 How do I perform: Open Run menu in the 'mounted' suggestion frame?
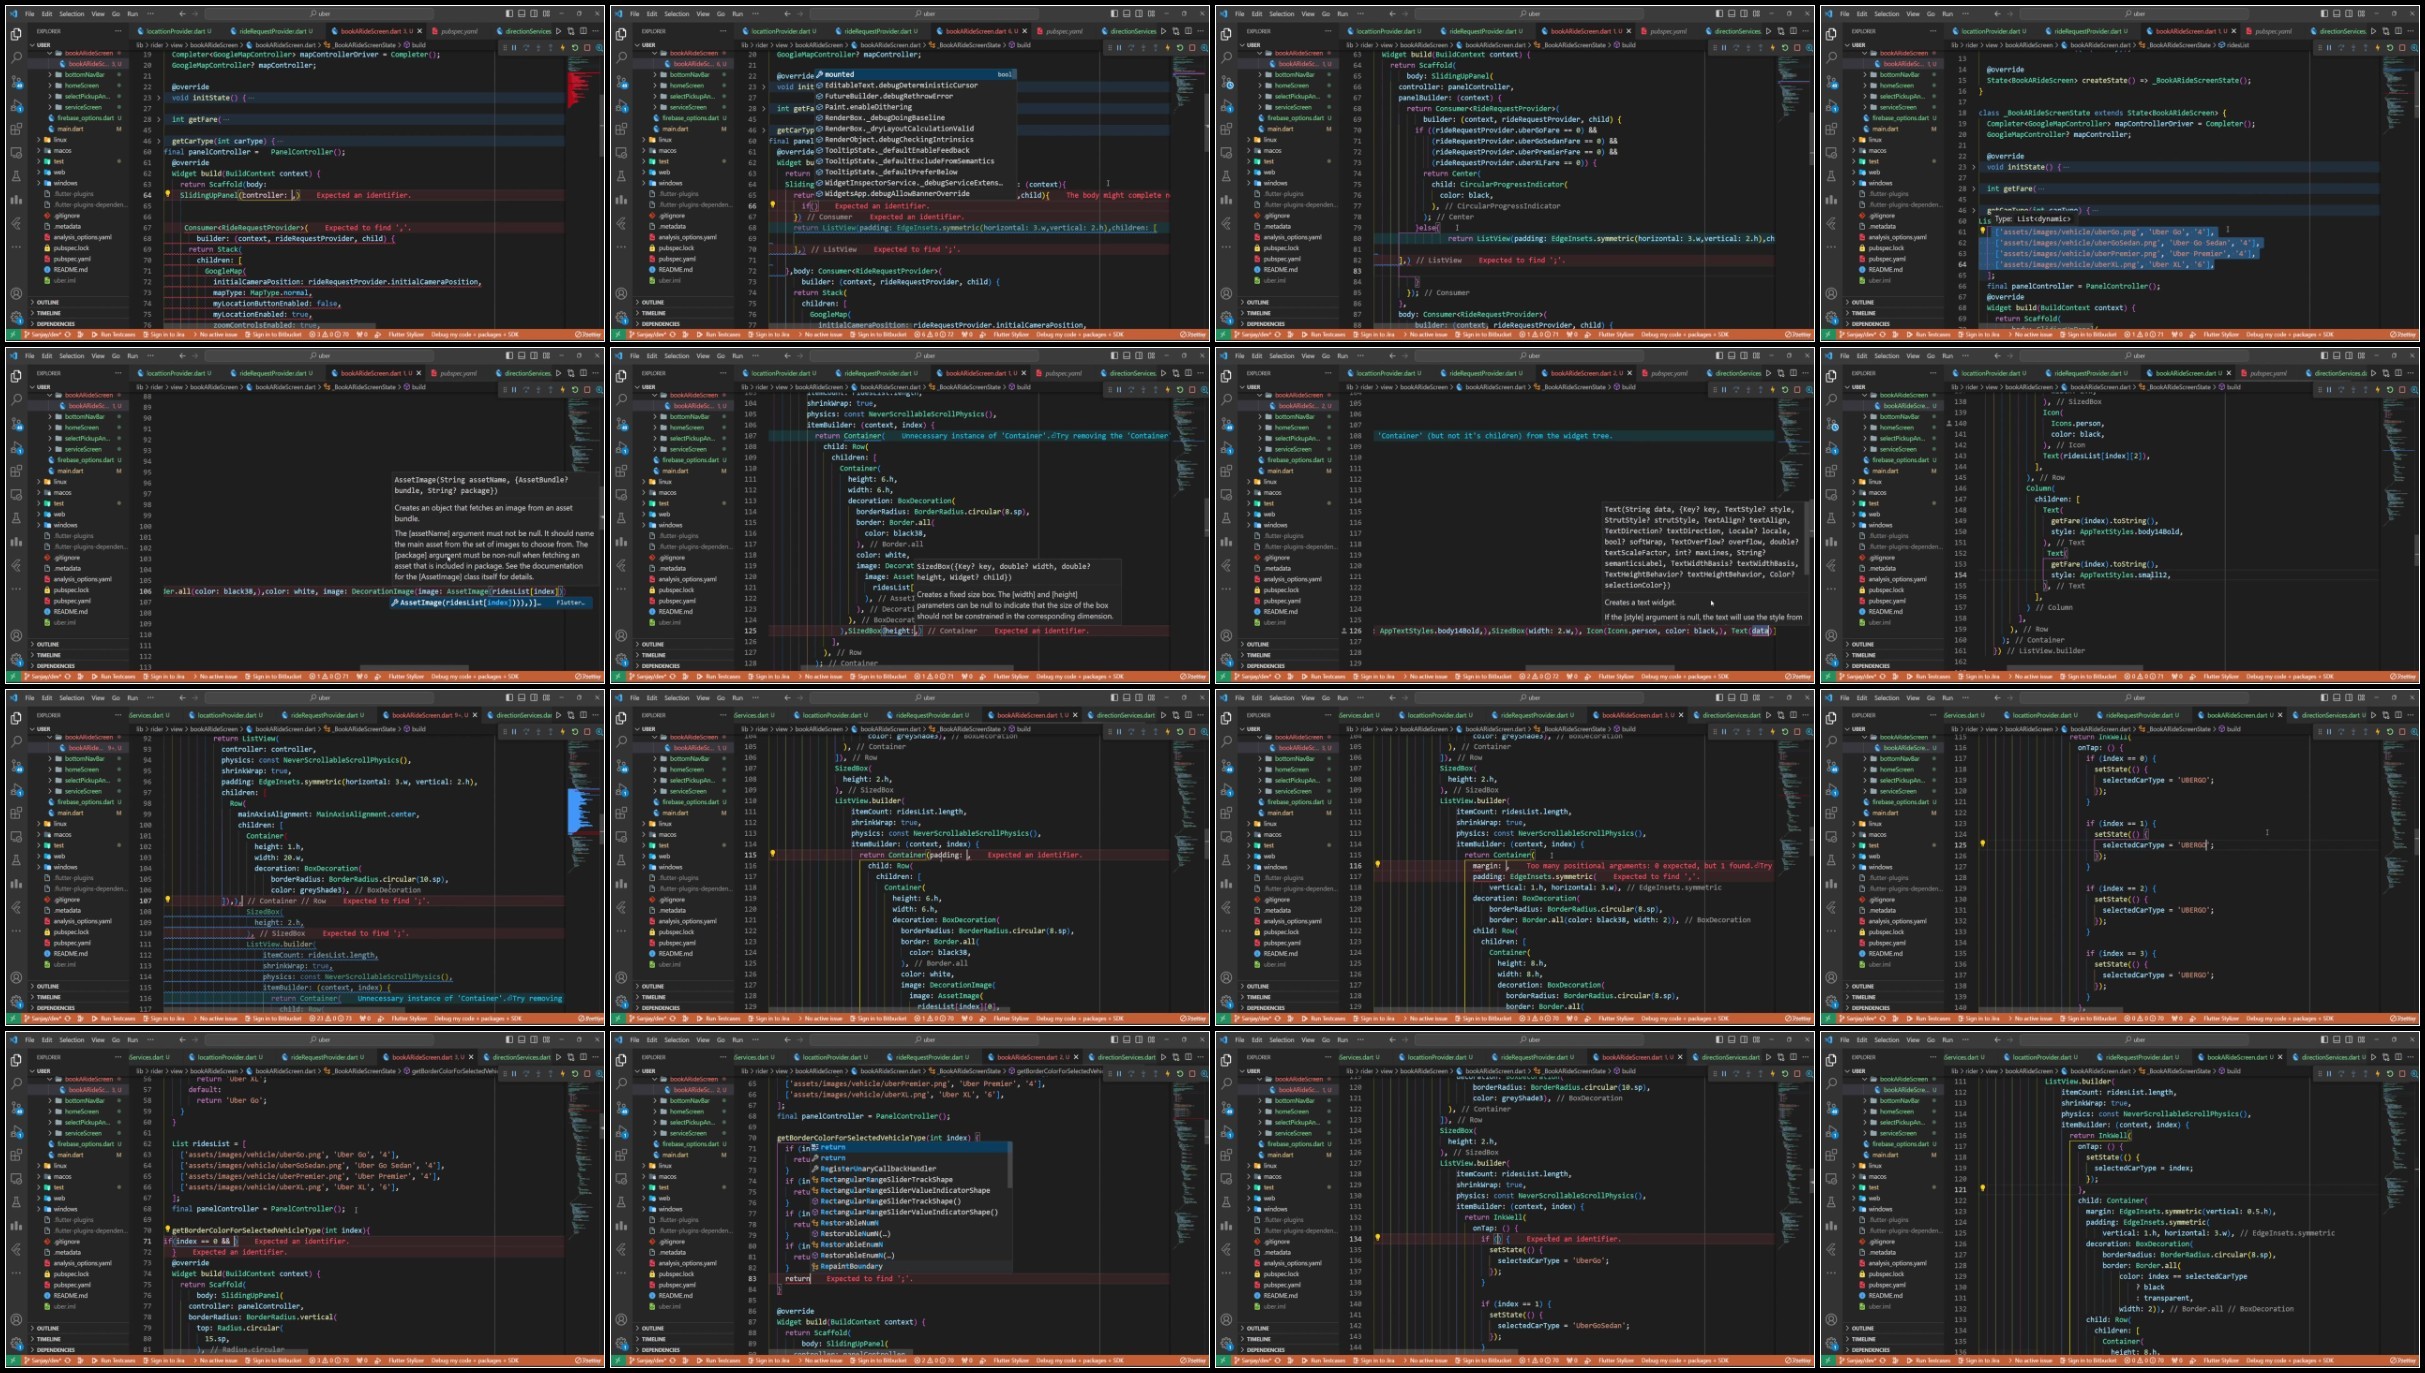(x=738, y=14)
